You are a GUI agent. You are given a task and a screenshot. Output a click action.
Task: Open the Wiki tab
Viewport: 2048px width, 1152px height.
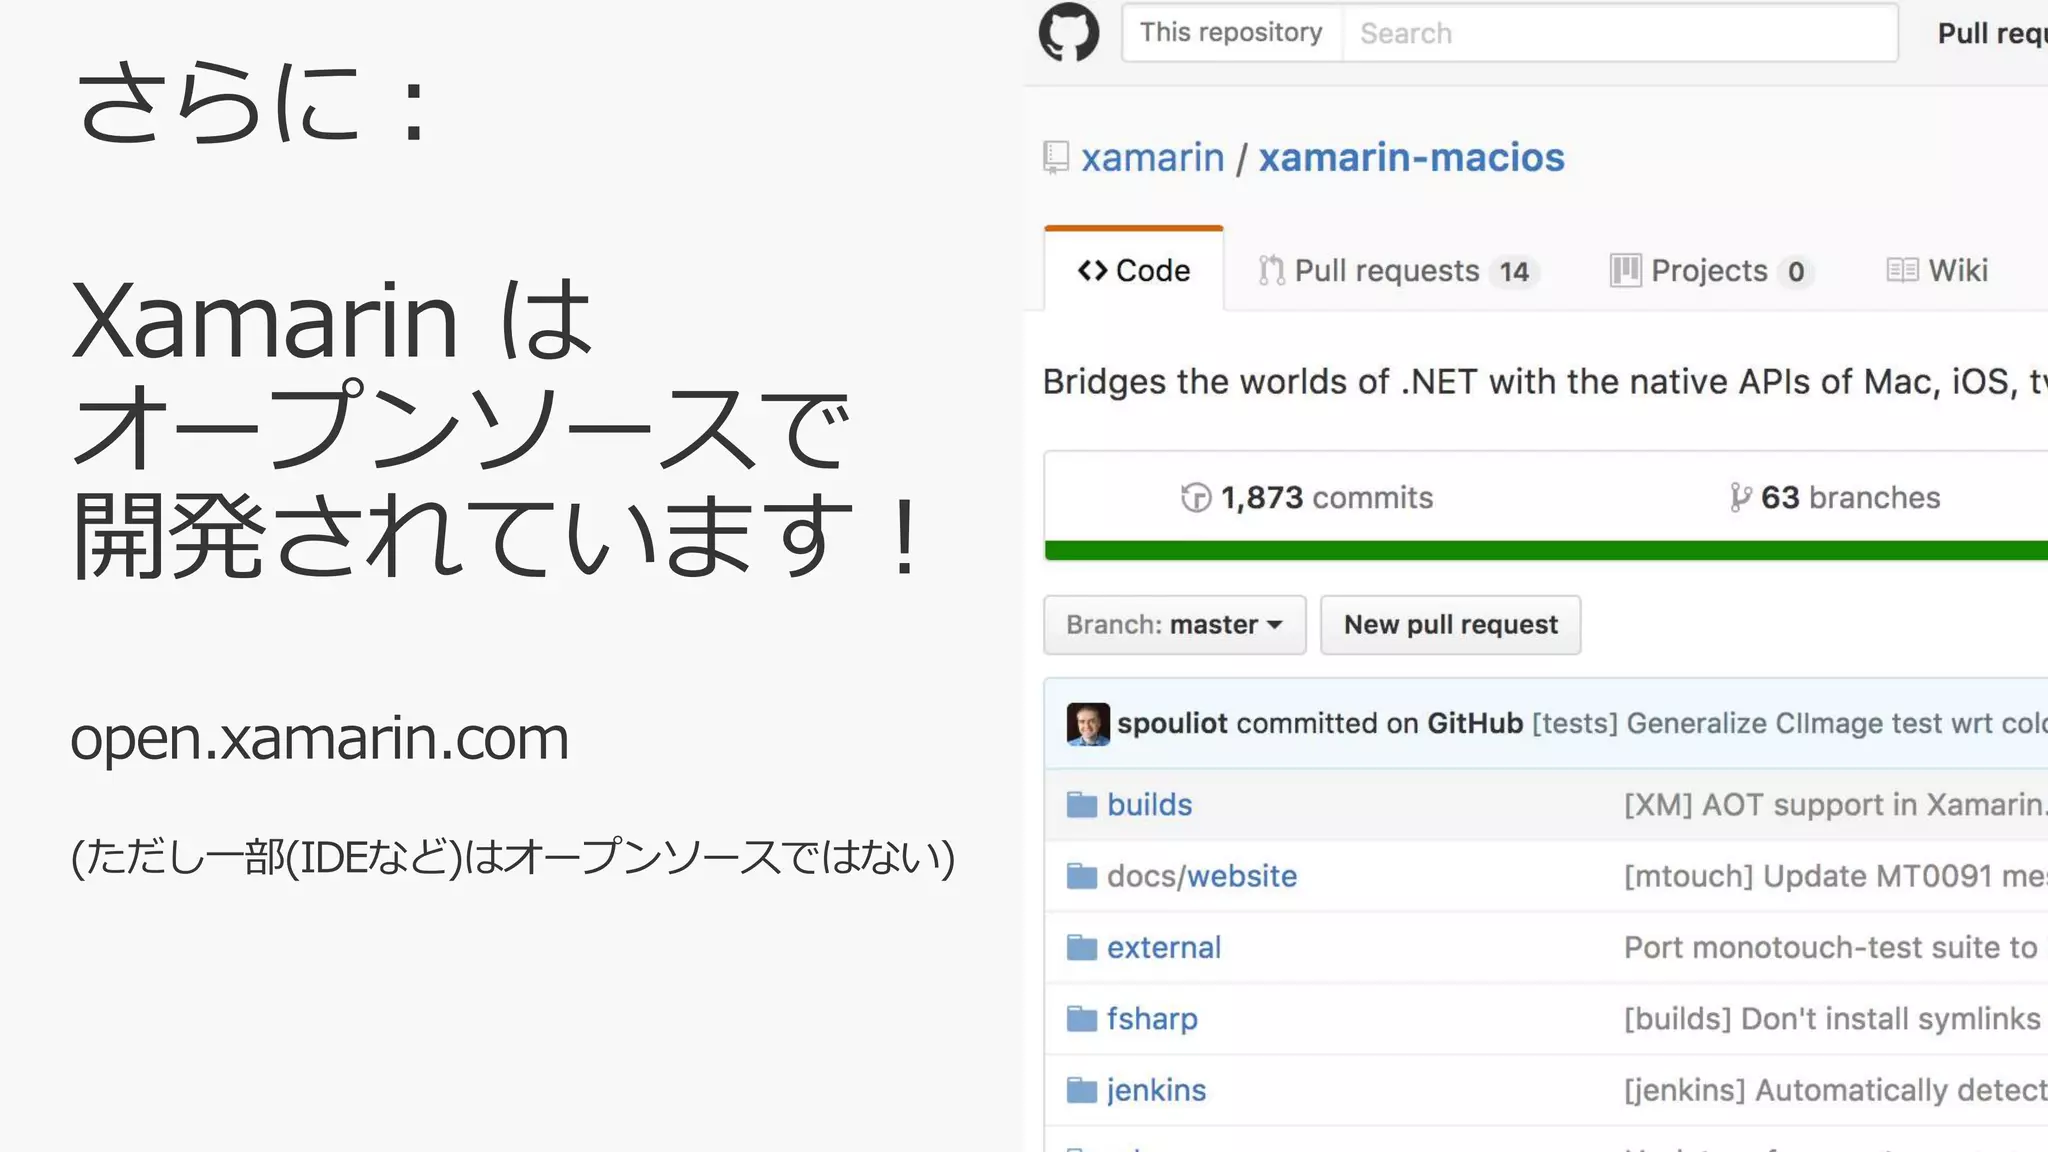pyautogui.click(x=1938, y=271)
